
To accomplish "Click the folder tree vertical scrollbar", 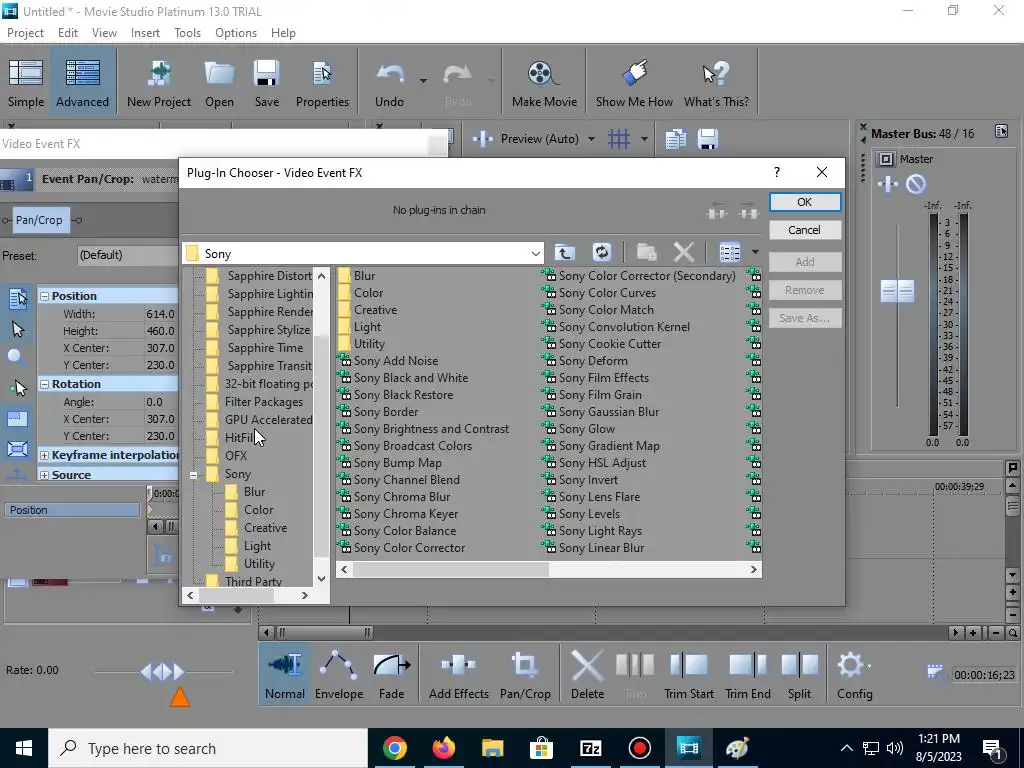I will 321,445.
